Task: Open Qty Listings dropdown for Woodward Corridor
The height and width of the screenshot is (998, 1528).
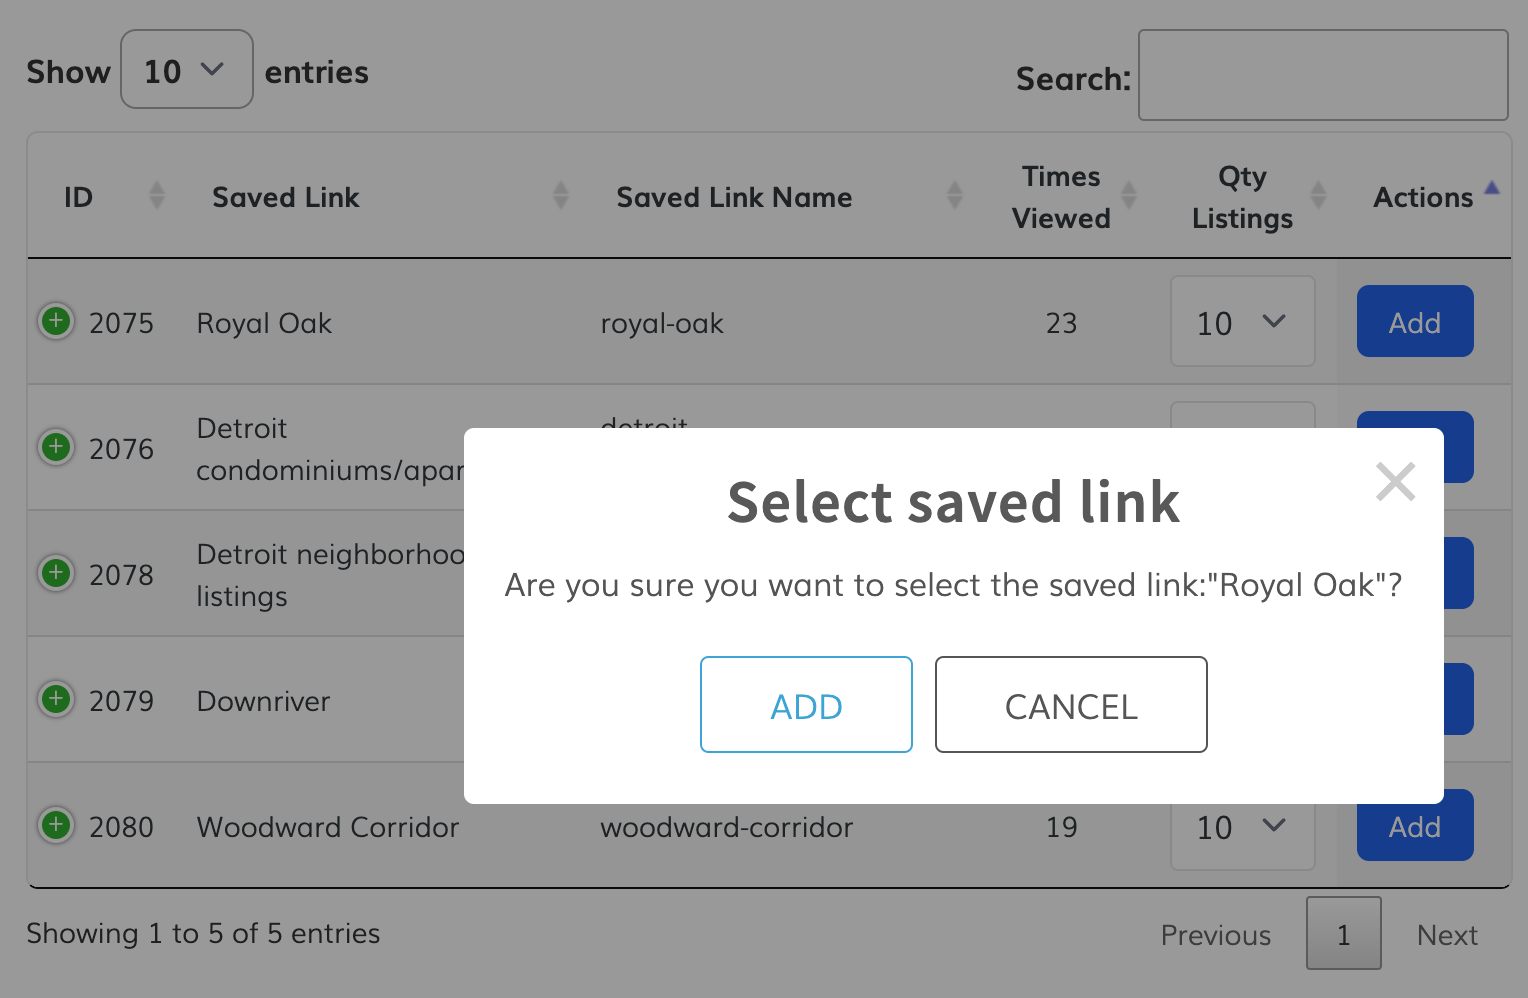Action: click(1242, 827)
